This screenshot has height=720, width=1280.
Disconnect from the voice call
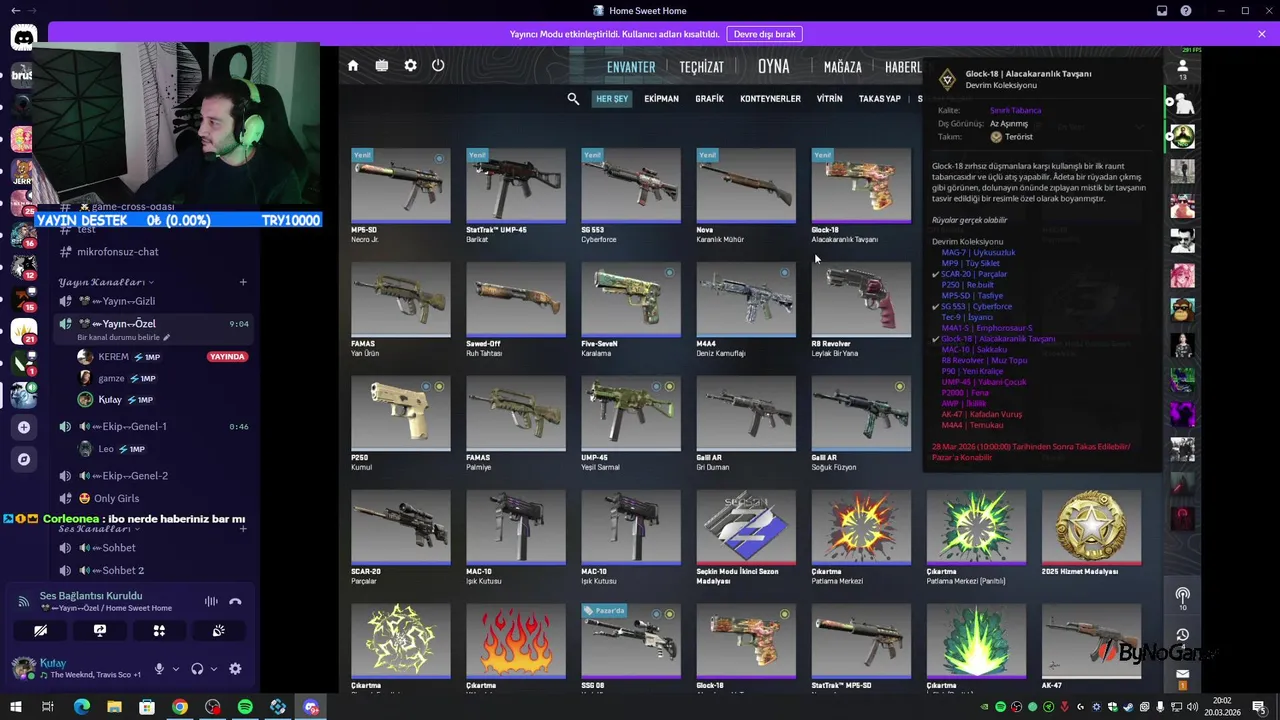pos(235,601)
